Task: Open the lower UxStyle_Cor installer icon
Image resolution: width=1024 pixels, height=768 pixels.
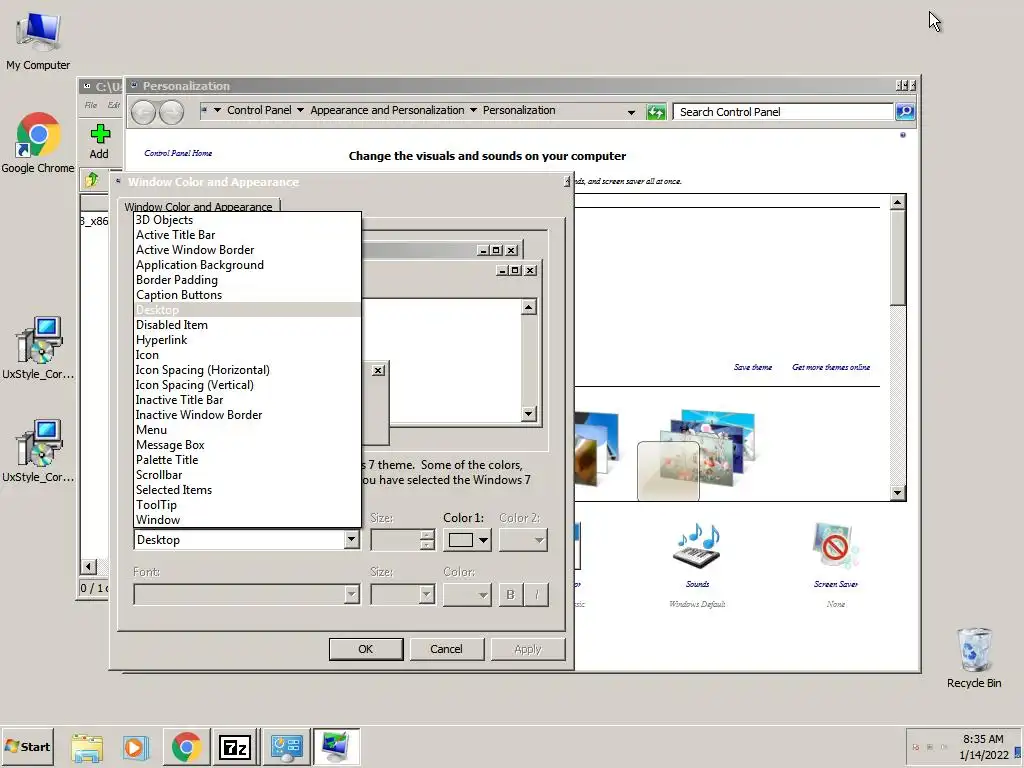Action: (x=38, y=451)
